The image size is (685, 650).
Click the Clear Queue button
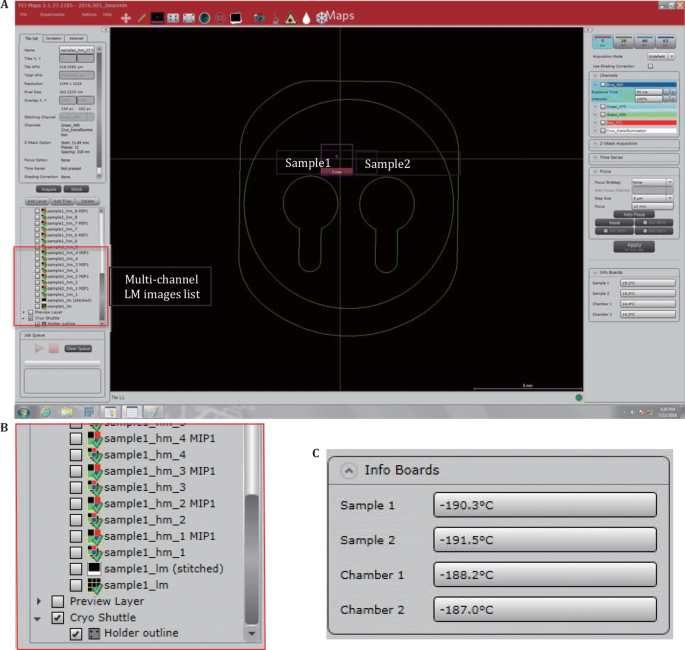click(77, 348)
